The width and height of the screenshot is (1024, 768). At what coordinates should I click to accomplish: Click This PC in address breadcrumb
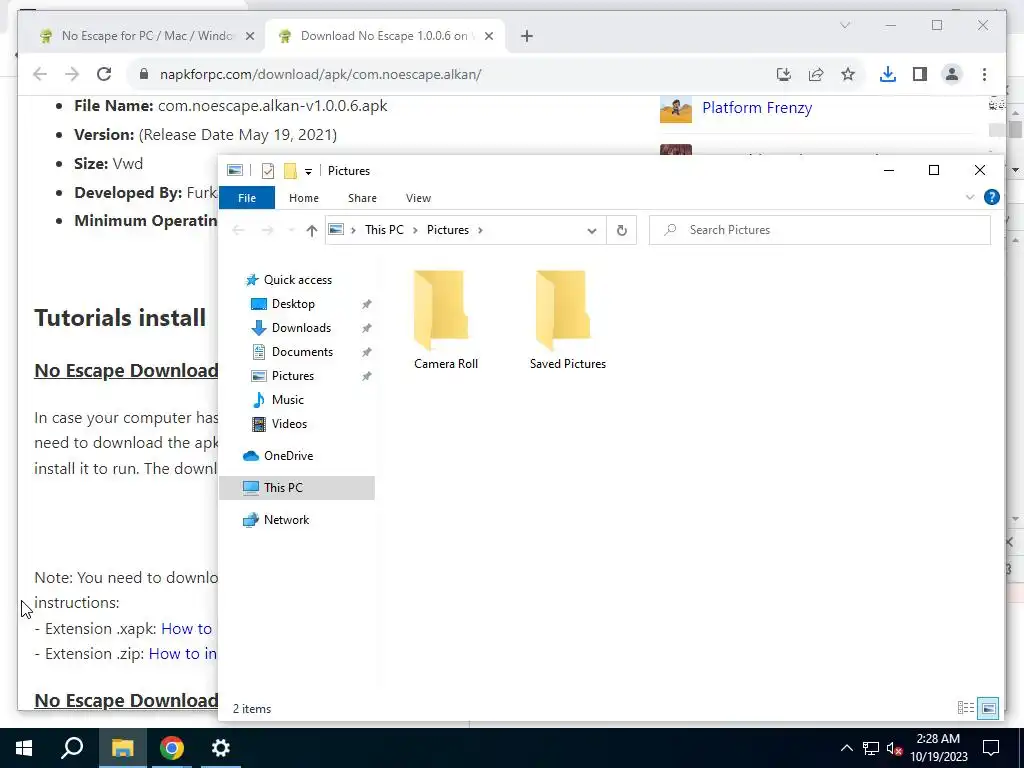pos(384,230)
